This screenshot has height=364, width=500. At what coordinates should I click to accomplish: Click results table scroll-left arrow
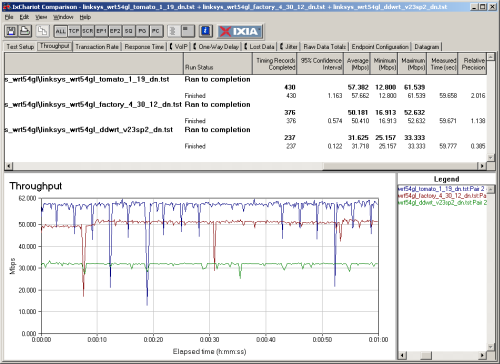8,166
